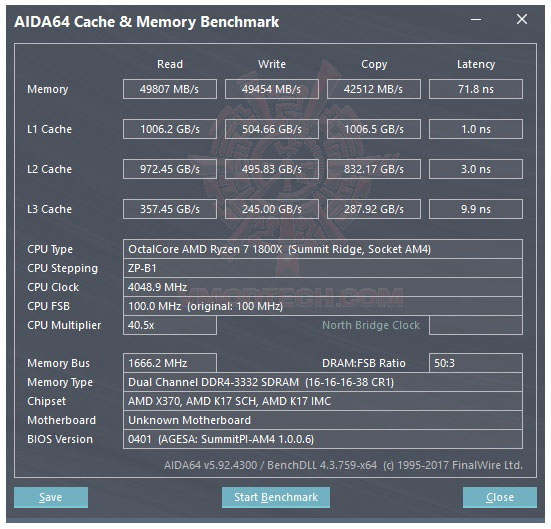Select Memory Latency value 71.8 ns

point(476,89)
